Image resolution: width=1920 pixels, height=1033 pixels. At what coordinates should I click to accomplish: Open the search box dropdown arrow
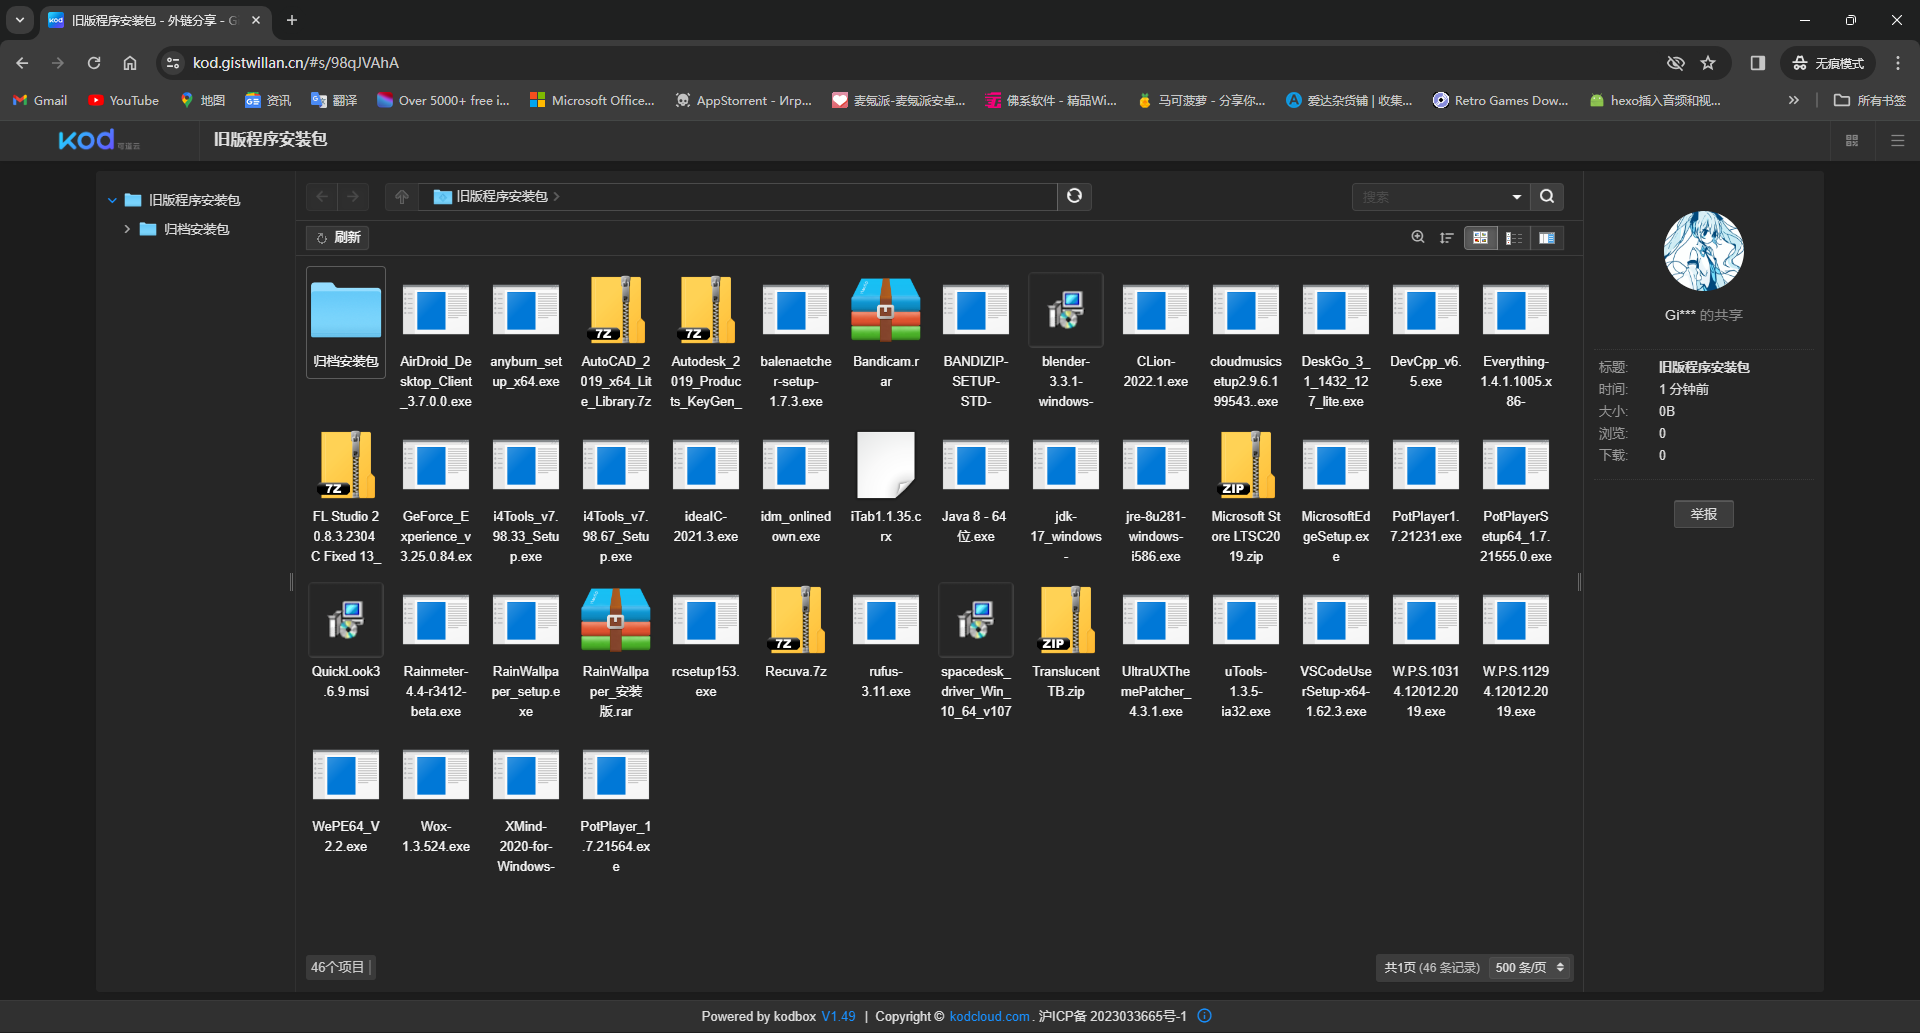(1517, 196)
